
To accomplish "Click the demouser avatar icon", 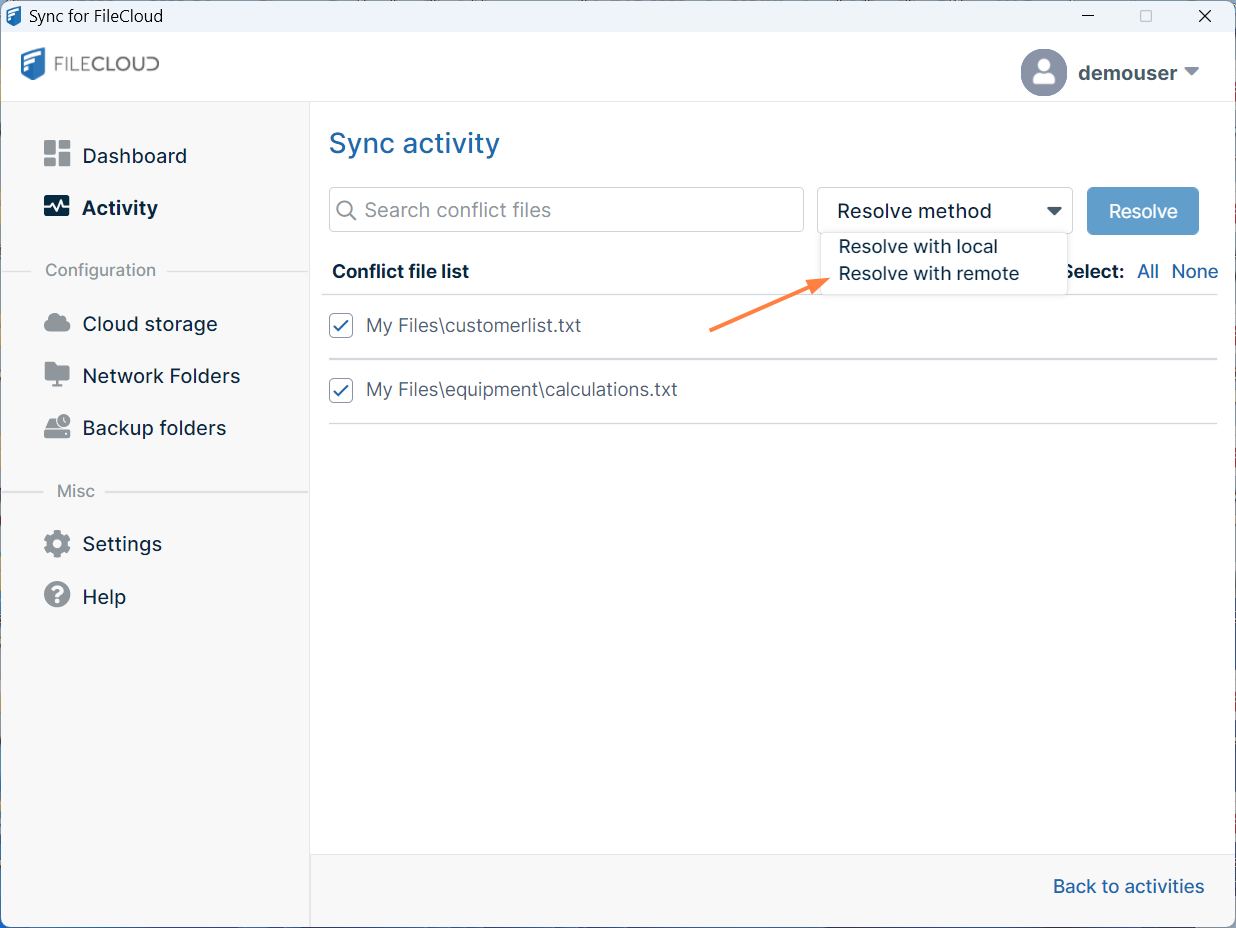I will point(1043,72).
